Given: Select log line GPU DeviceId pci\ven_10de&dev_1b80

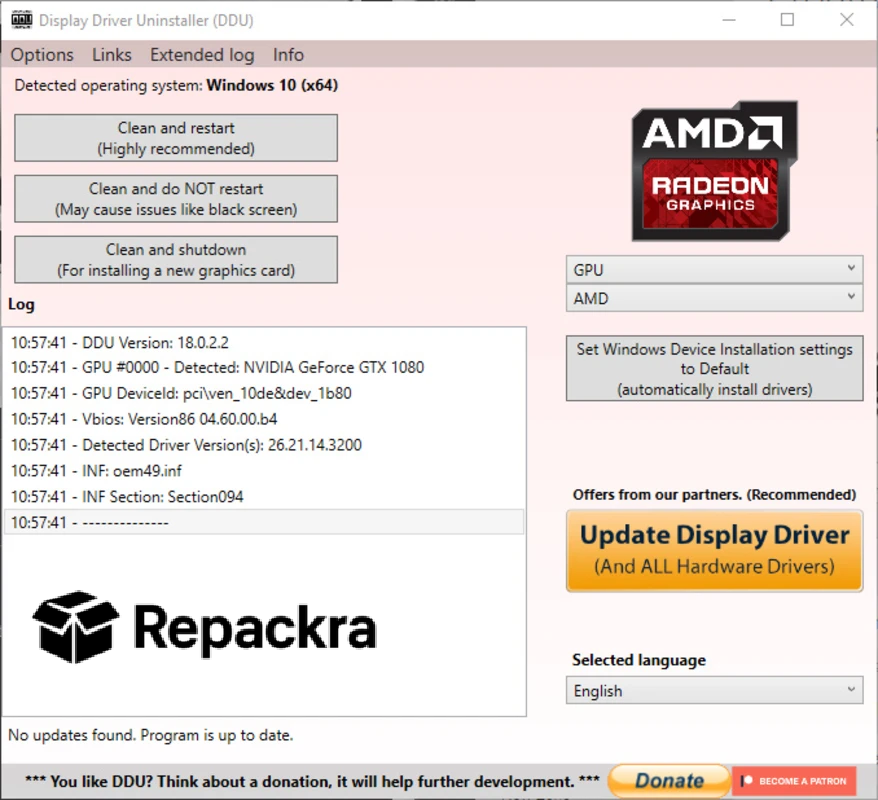Looking at the screenshot, I should 264,394.
